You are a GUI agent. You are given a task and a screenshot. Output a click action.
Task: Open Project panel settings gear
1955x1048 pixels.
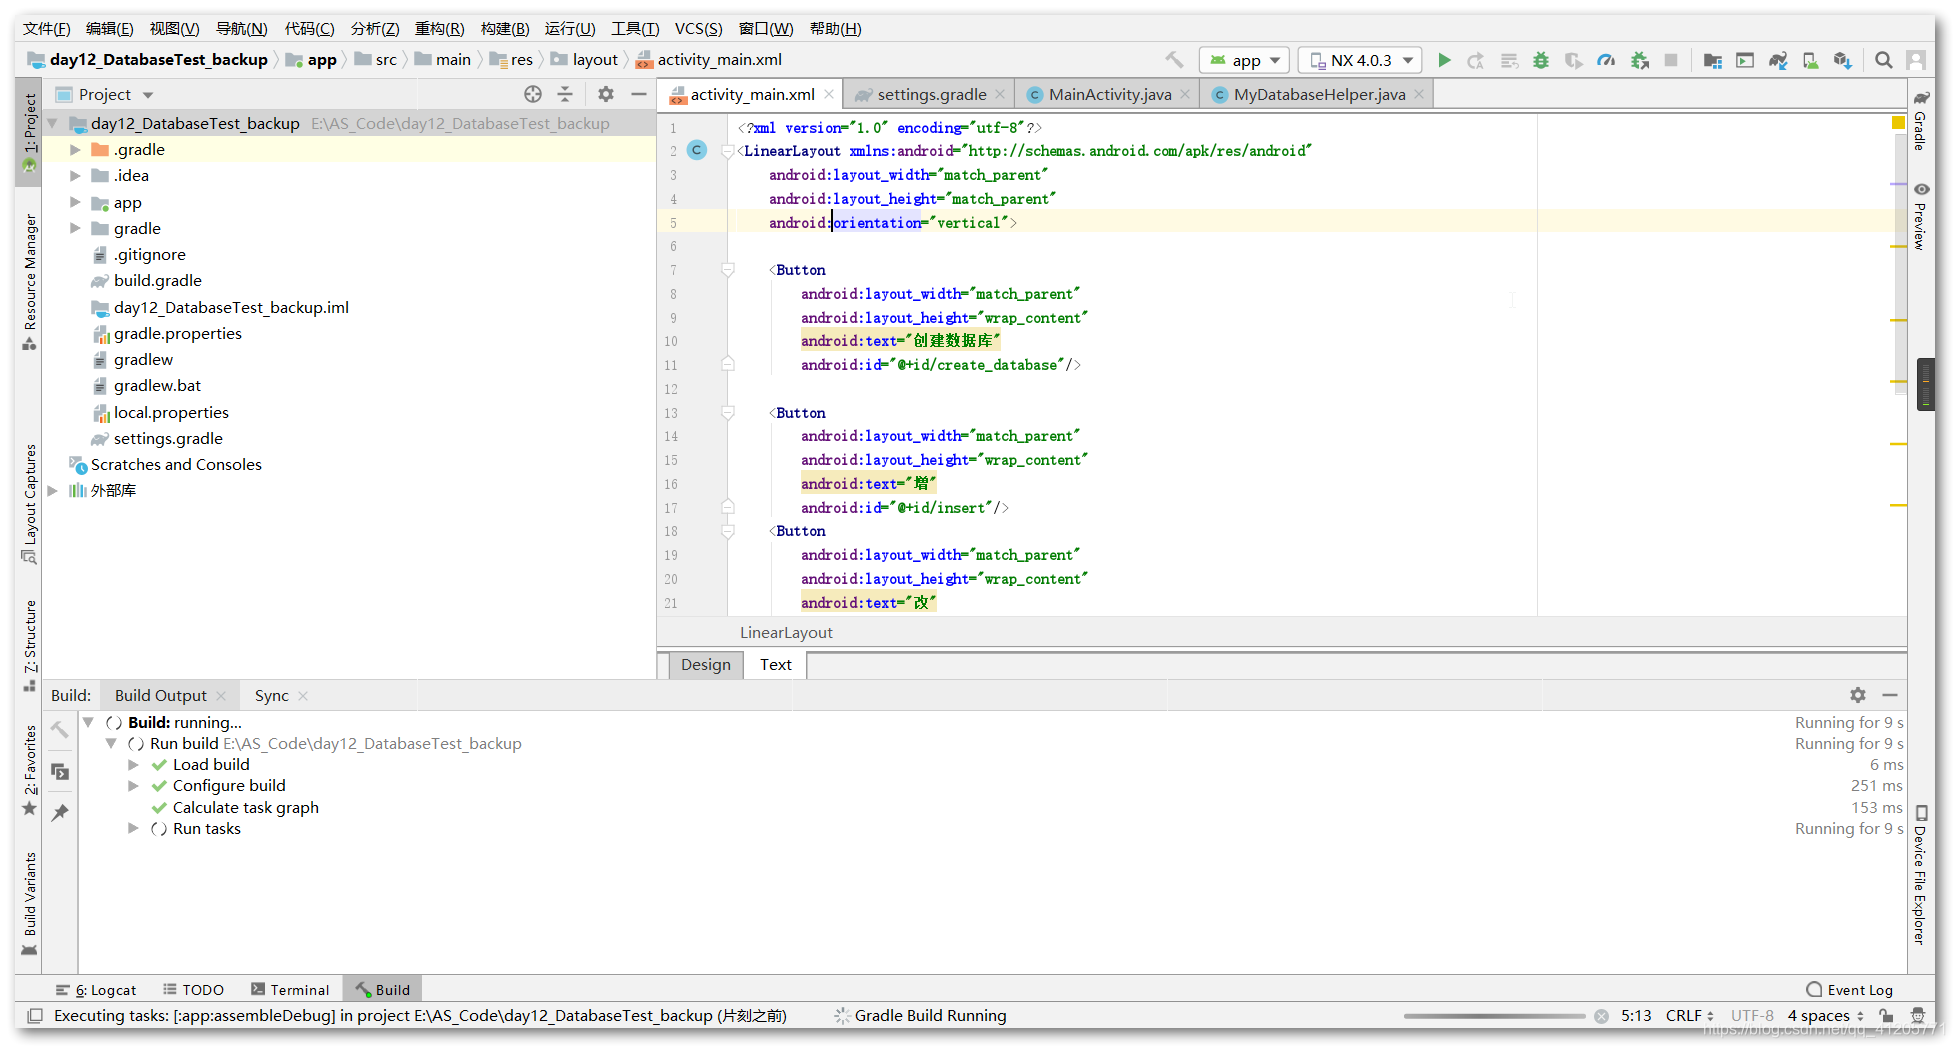click(x=606, y=94)
